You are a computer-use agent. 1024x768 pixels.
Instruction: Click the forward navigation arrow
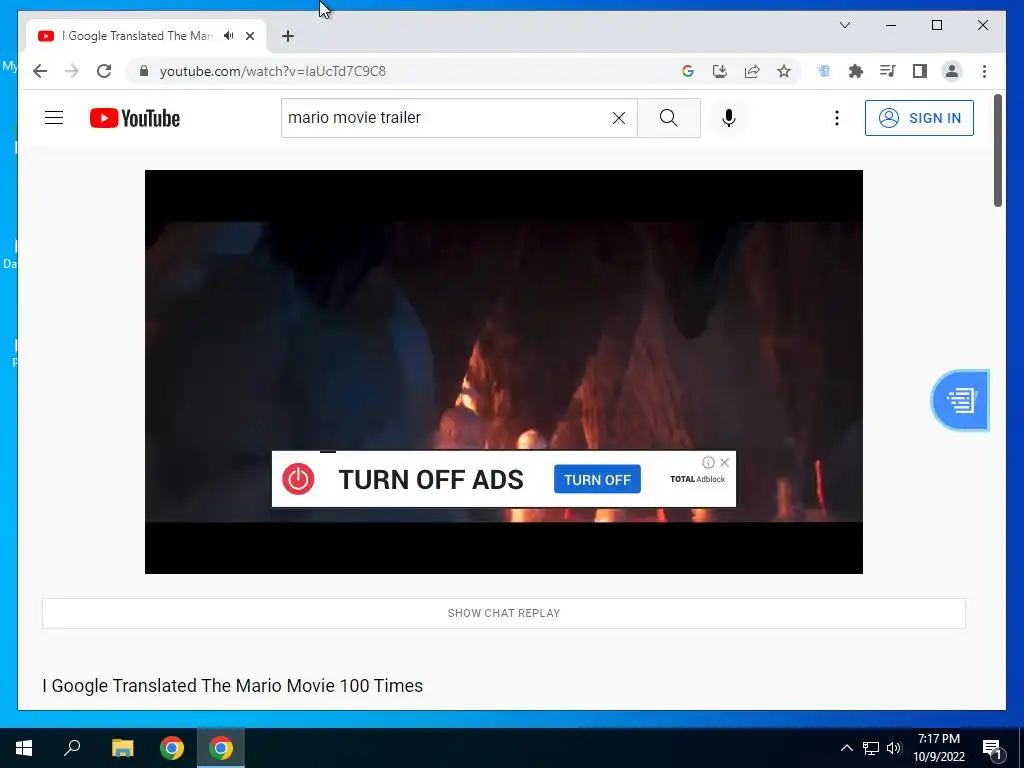click(x=72, y=71)
